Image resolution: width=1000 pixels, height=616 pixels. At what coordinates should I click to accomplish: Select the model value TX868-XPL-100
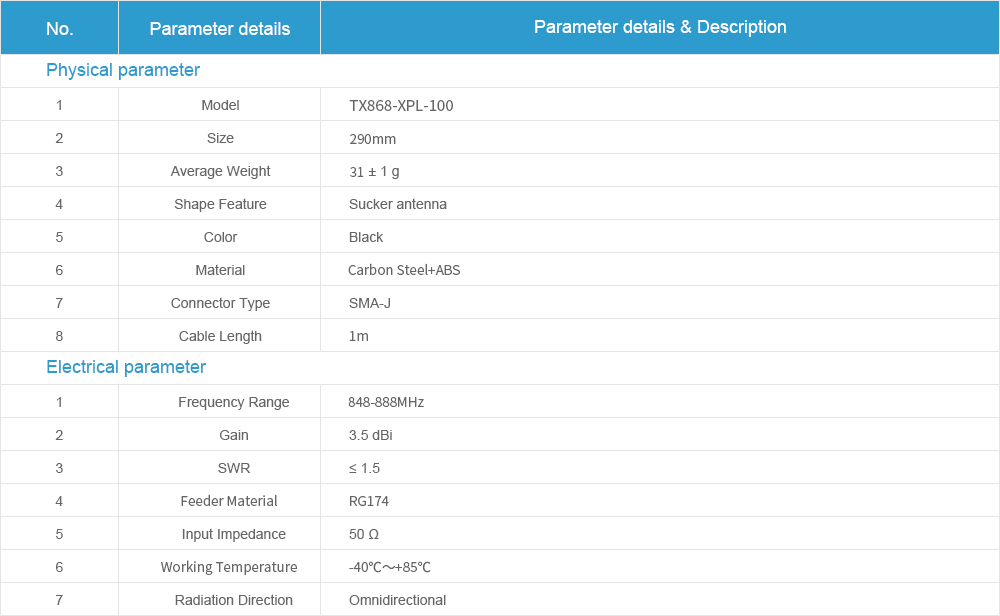click(401, 105)
